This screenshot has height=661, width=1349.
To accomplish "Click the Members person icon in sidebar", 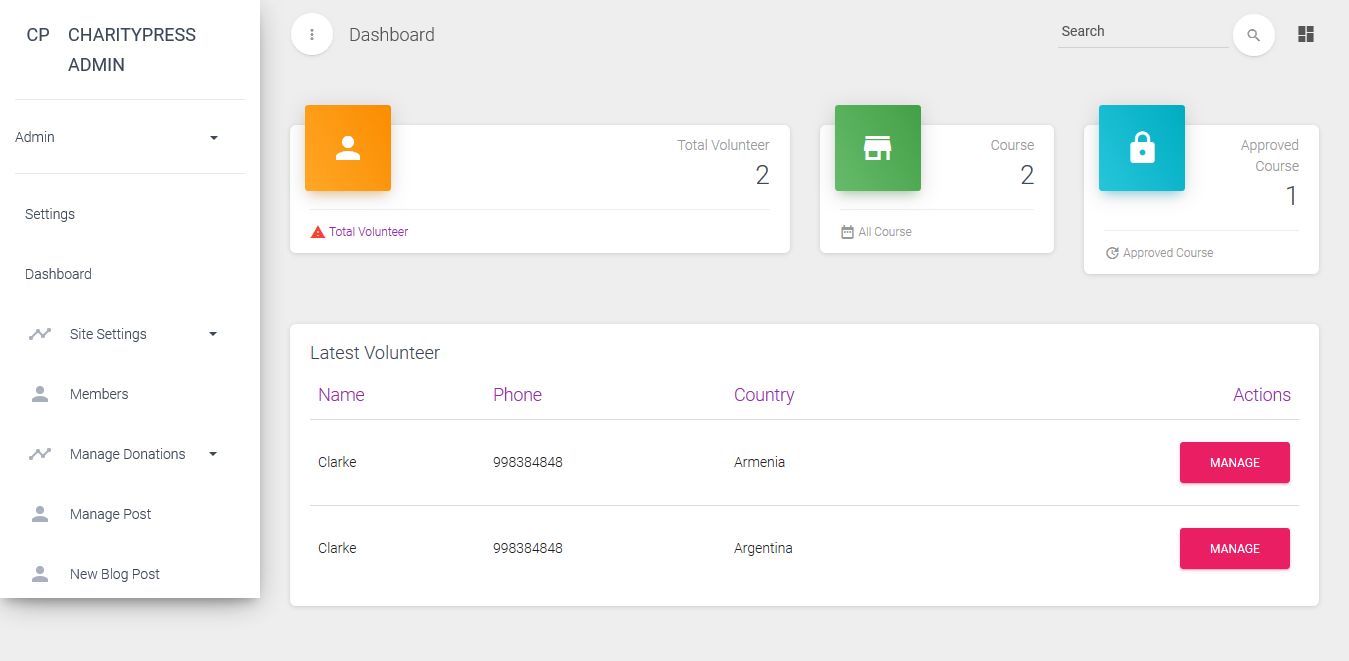I will pyautogui.click(x=40, y=394).
